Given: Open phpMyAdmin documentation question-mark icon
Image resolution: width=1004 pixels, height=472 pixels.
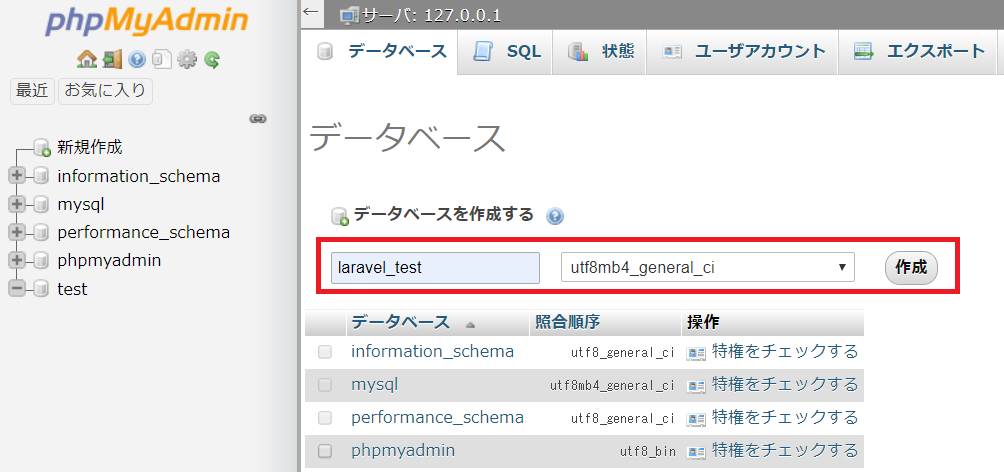Looking at the screenshot, I should 137,60.
